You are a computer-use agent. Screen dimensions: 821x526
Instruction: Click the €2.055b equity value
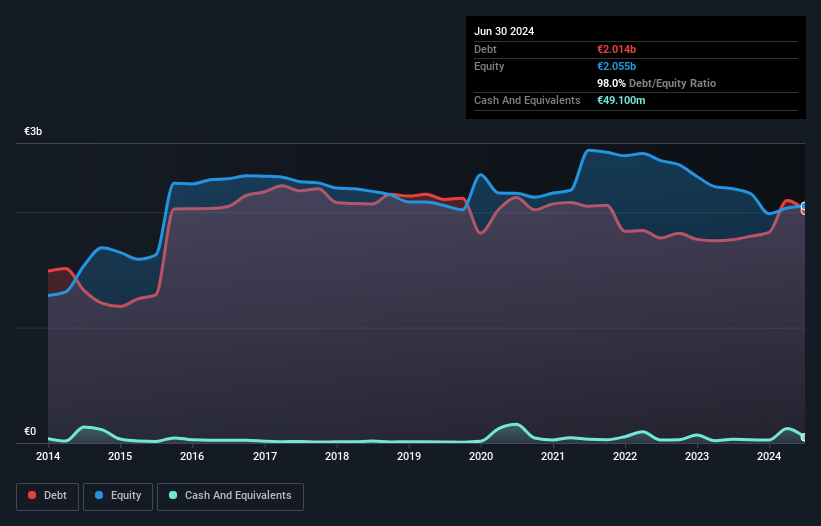pos(616,66)
